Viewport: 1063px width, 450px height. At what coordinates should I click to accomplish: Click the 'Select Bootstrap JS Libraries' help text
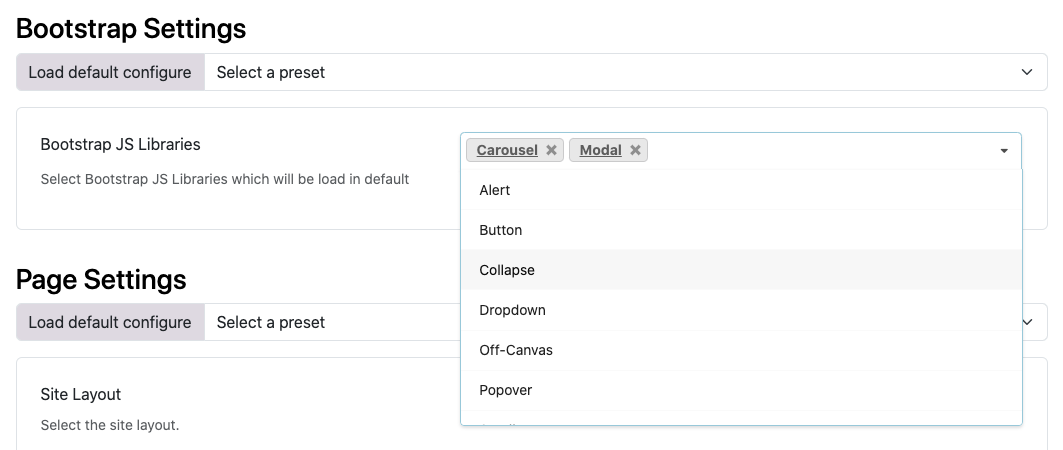click(x=225, y=180)
